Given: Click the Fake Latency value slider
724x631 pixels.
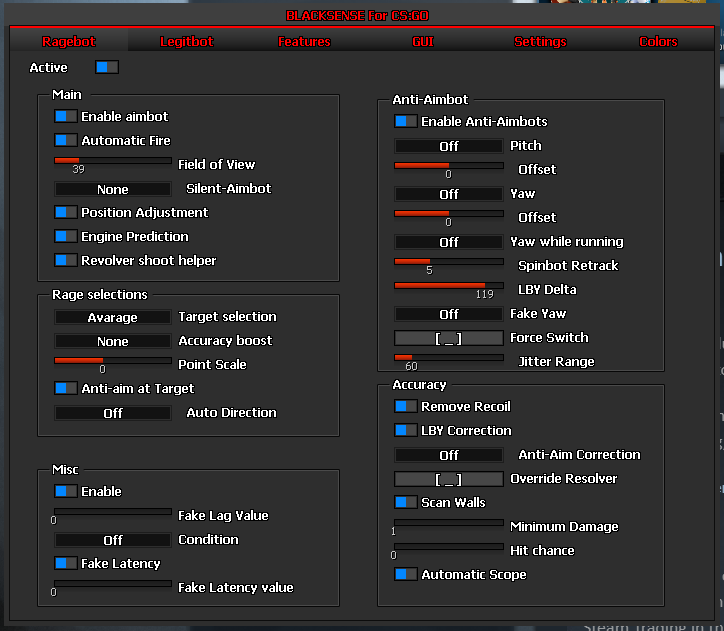Looking at the screenshot, I should 113,583.
